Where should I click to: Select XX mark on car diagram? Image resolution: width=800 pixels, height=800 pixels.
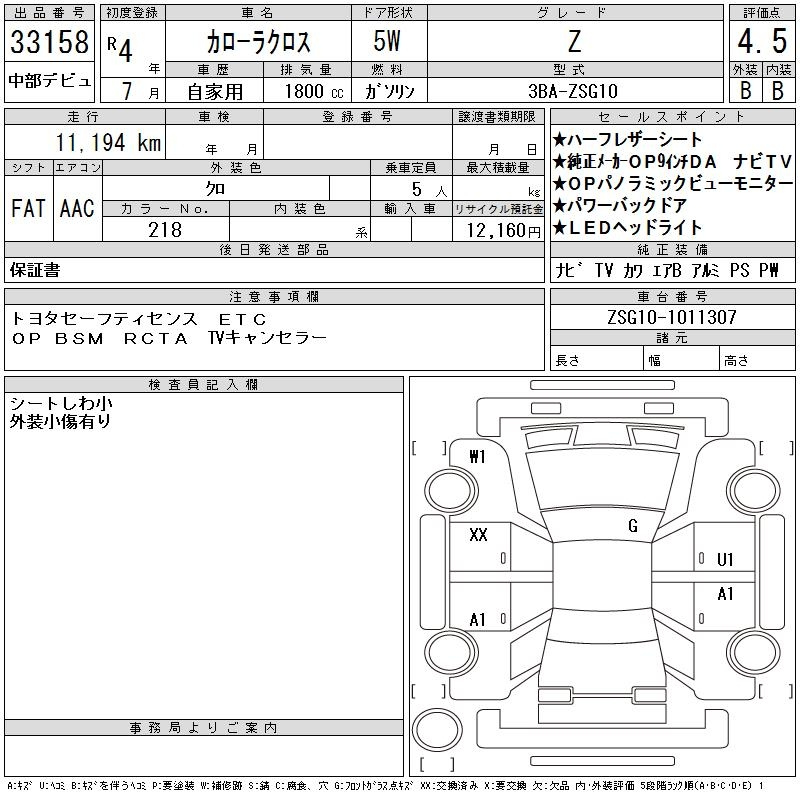pos(478,535)
